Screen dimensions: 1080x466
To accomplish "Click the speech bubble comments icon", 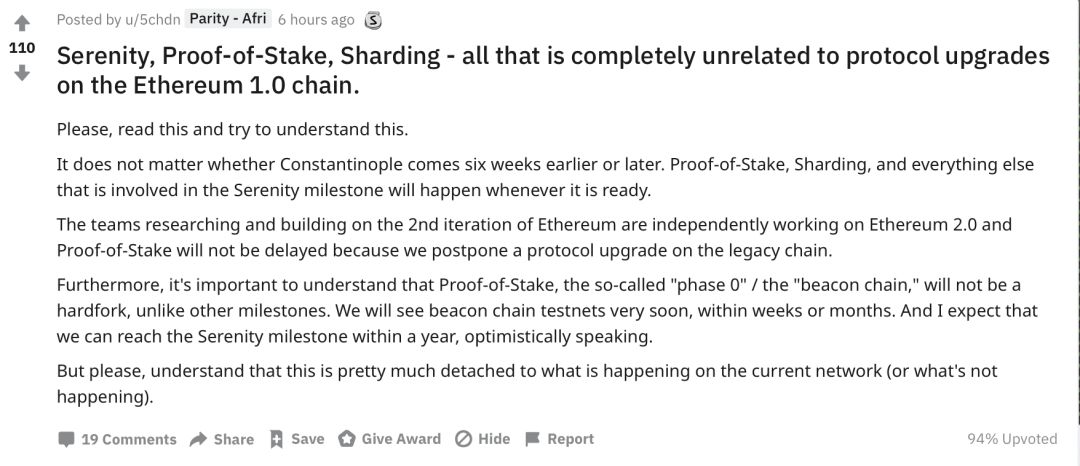I will 67,439.
